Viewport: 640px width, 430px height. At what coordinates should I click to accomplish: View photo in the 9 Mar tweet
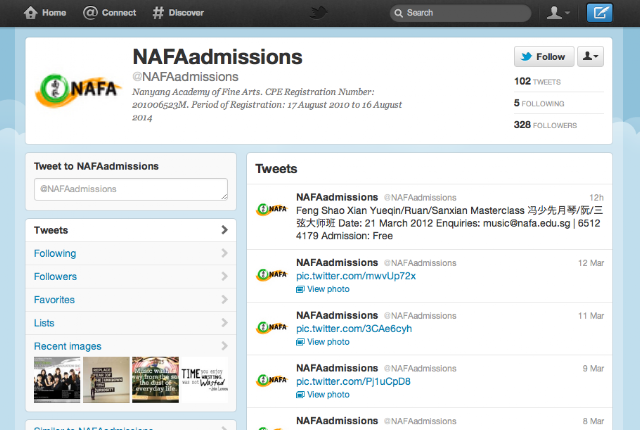click(323, 394)
